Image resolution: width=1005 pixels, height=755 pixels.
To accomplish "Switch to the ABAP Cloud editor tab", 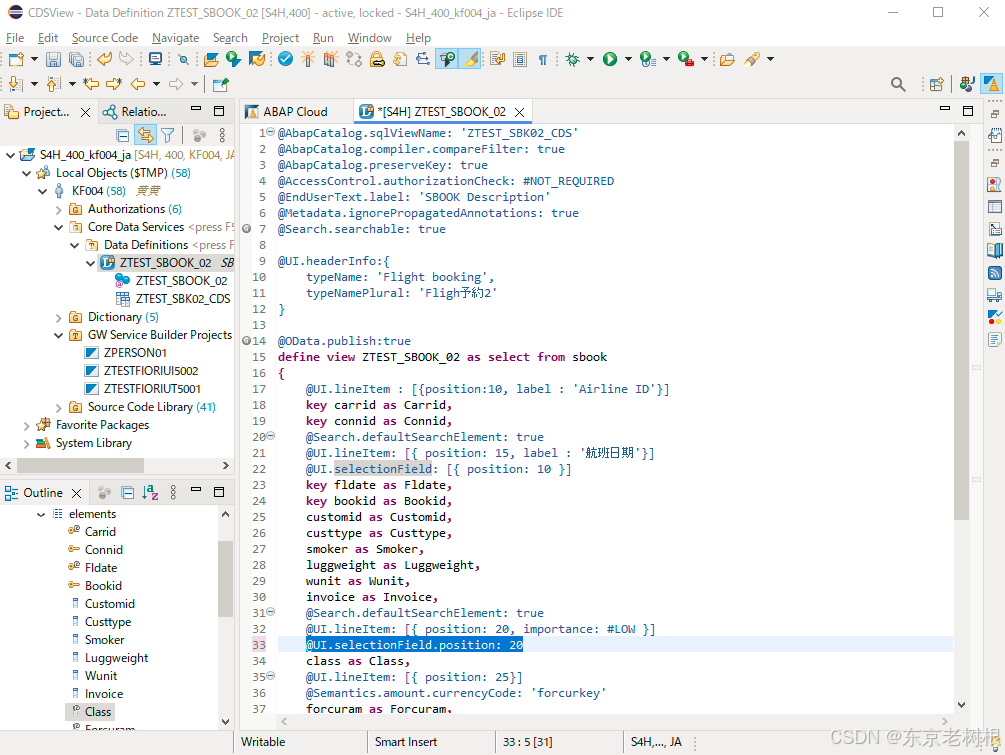I will pos(295,112).
